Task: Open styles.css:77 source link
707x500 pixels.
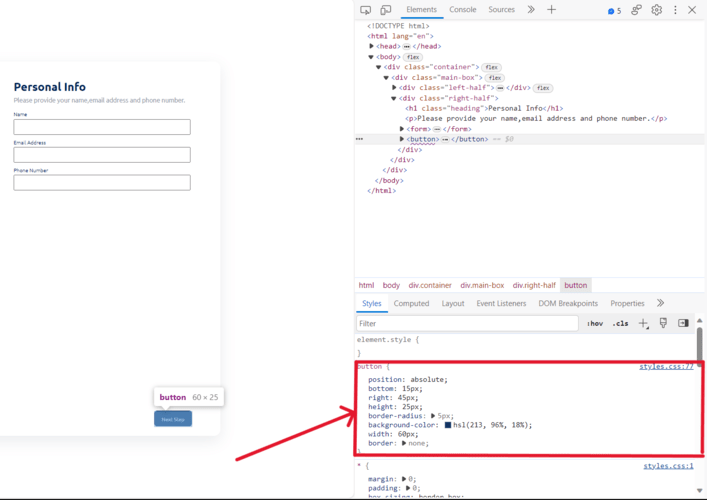Action: tap(666, 367)
